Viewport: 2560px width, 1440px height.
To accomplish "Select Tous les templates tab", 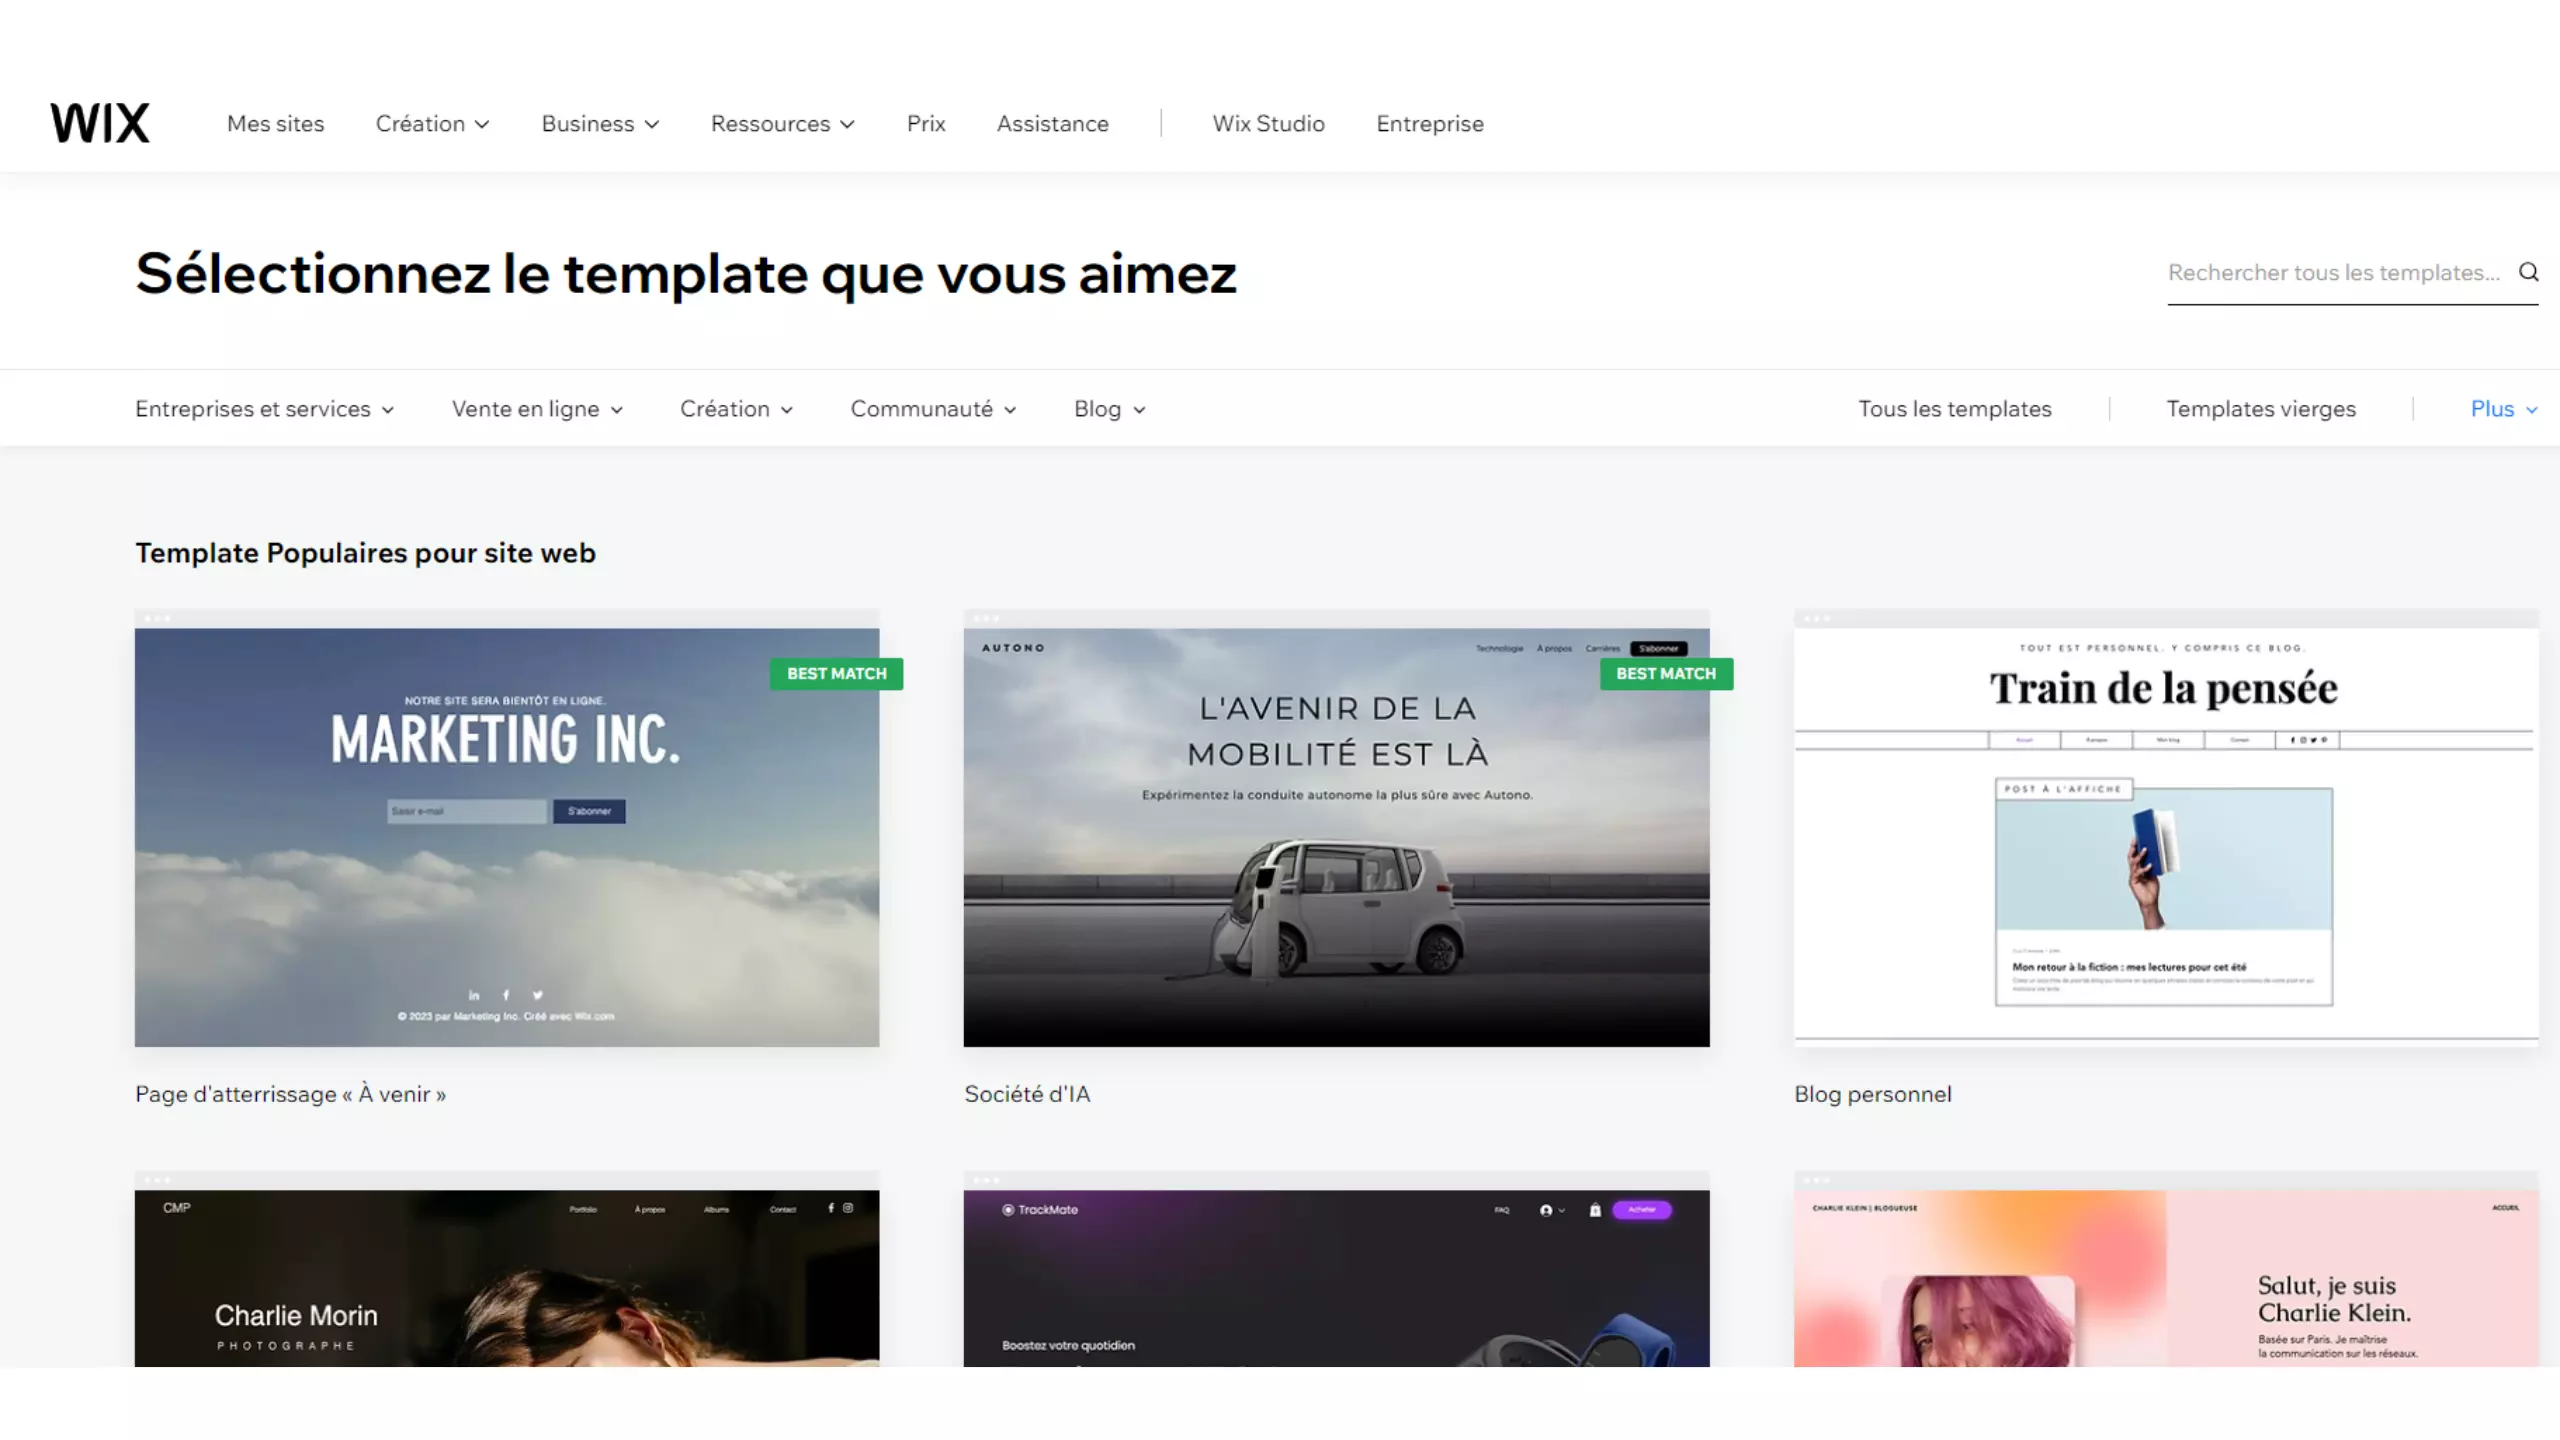I will [x=1955, y=409].
